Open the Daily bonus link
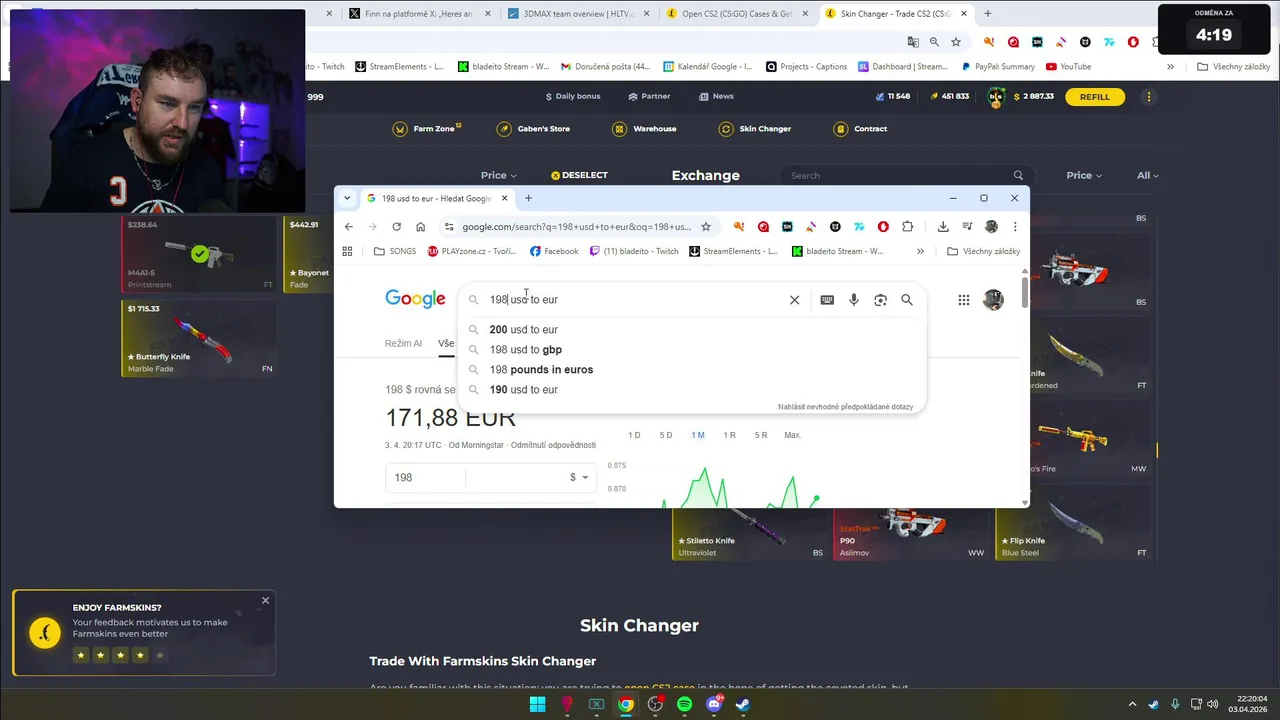This screenshot has width=1280, height=720. pyautogui.click(x=573, y=97)
